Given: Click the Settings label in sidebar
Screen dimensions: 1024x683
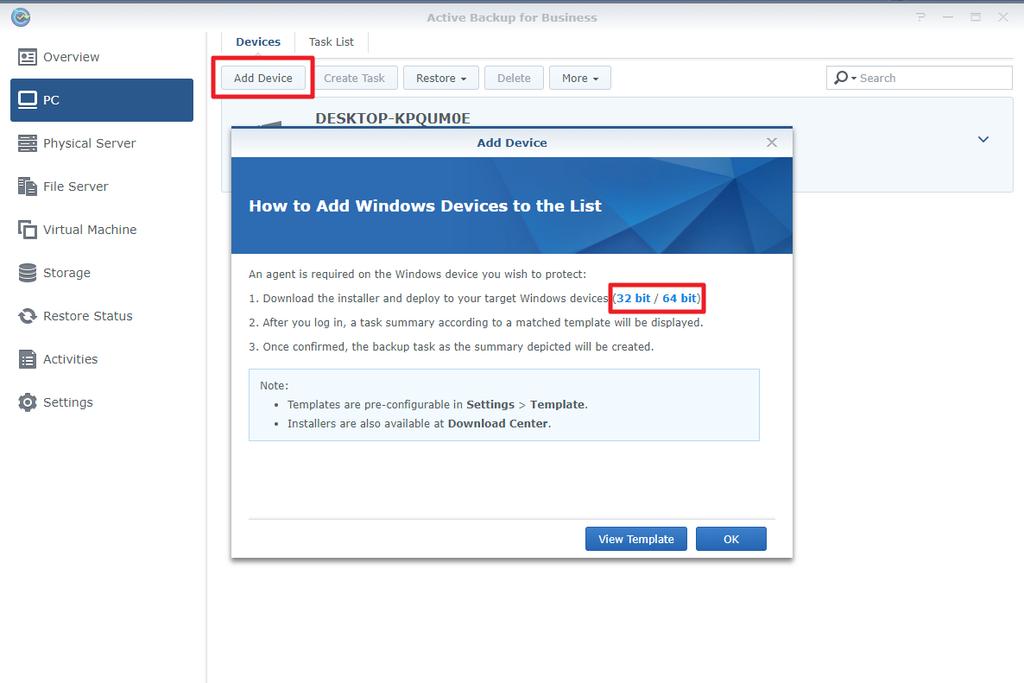Looking at the screenshot, I should [68, 402].
